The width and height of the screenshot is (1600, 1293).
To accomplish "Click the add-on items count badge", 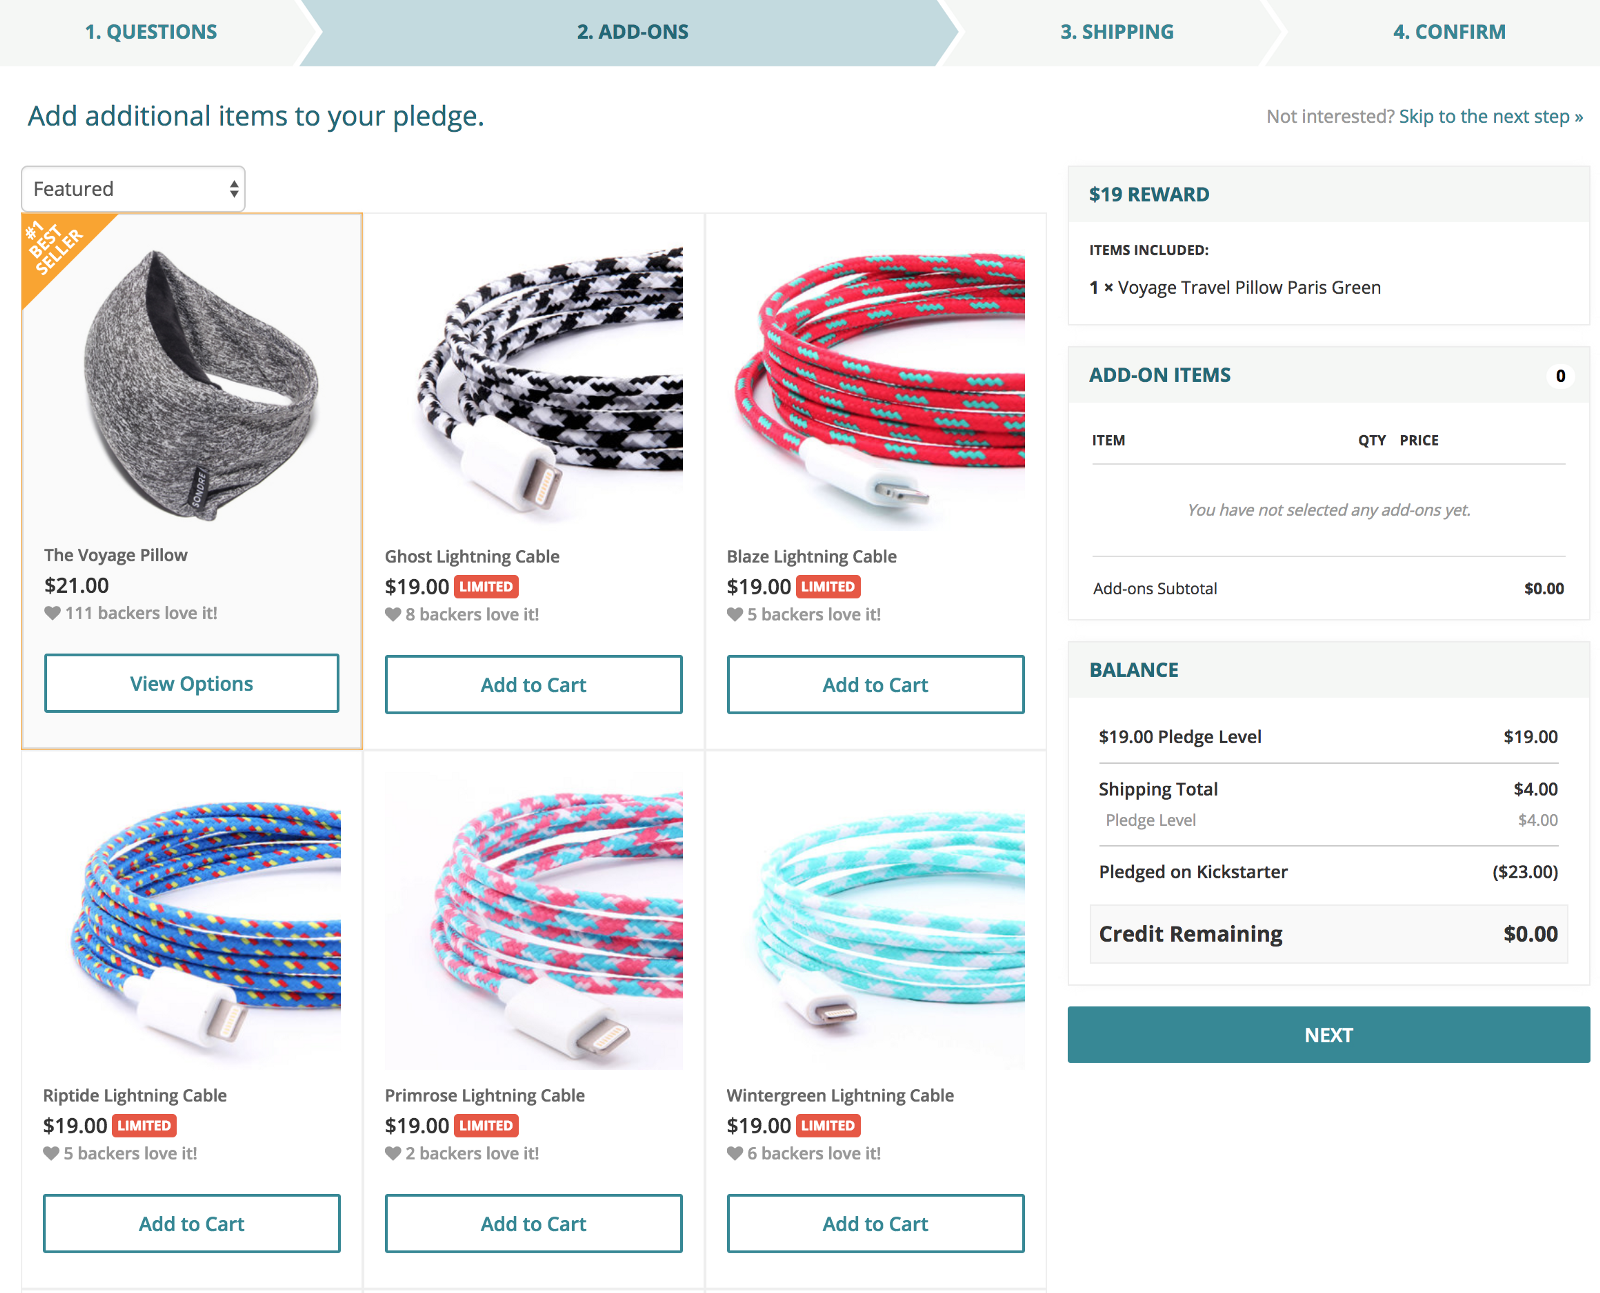I will [1560, 376].
